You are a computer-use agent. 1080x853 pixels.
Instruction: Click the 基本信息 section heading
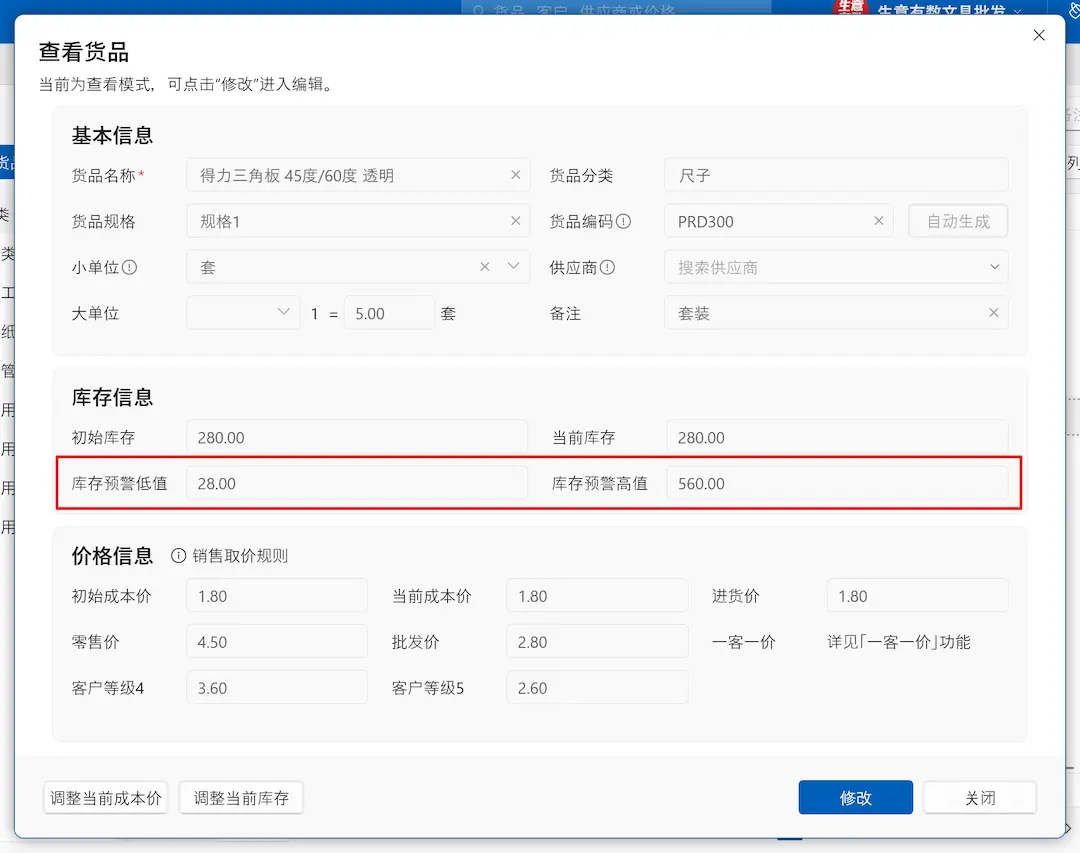pos(112,135)
